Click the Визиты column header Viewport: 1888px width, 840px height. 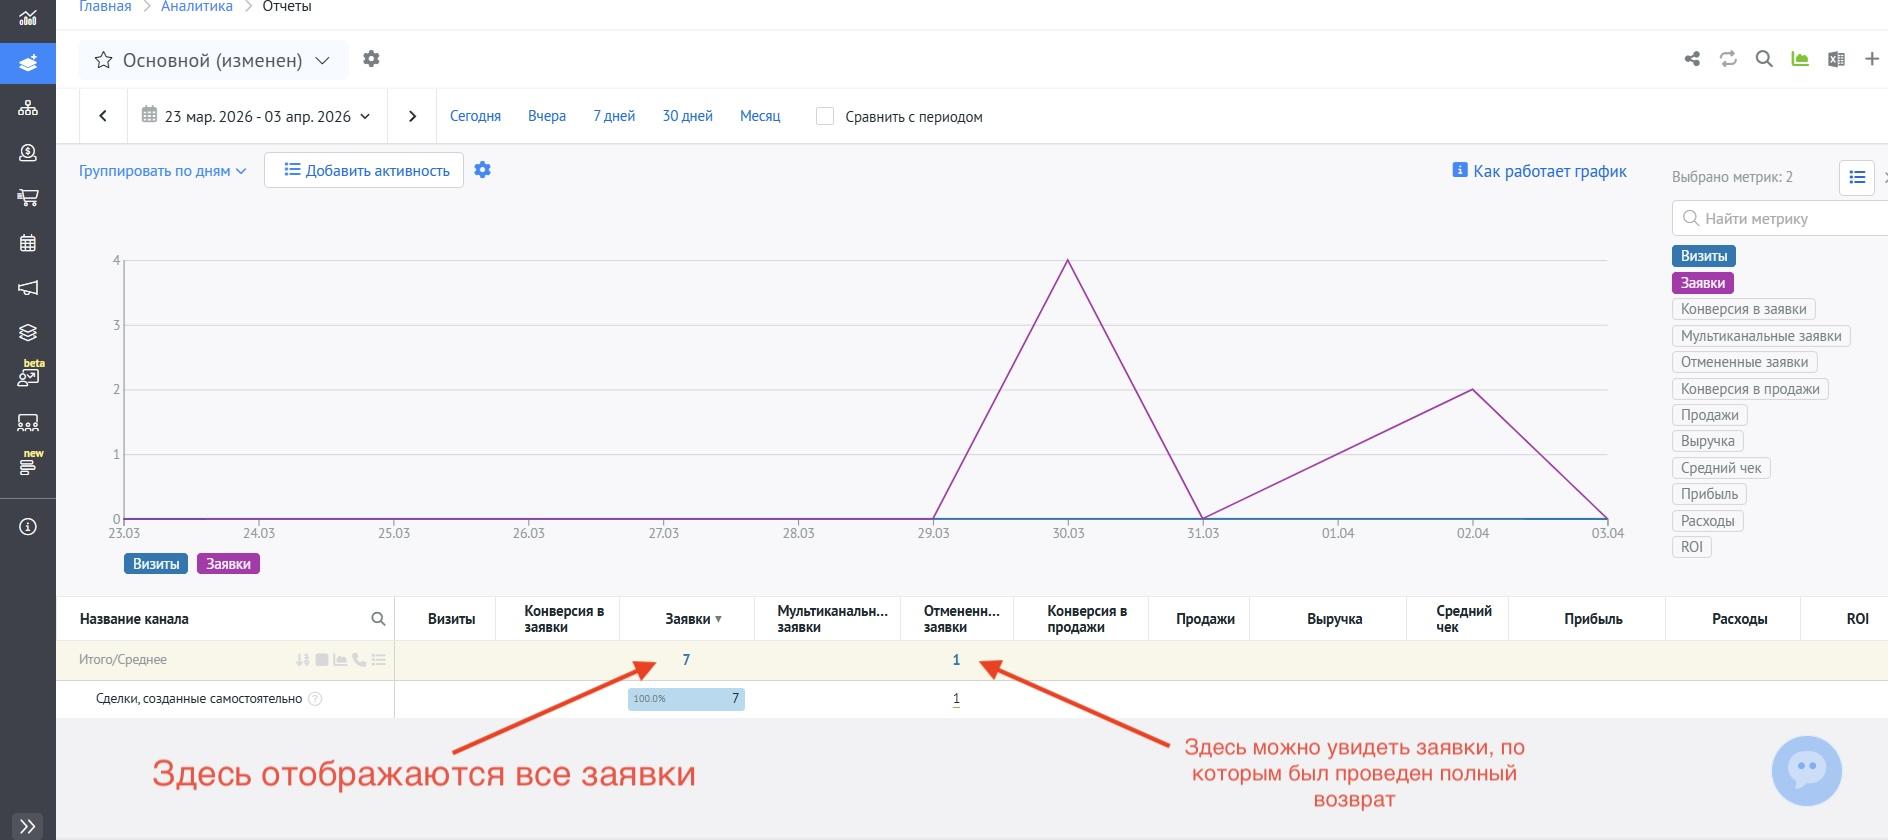pyautogui.click(x=451, y=619)
